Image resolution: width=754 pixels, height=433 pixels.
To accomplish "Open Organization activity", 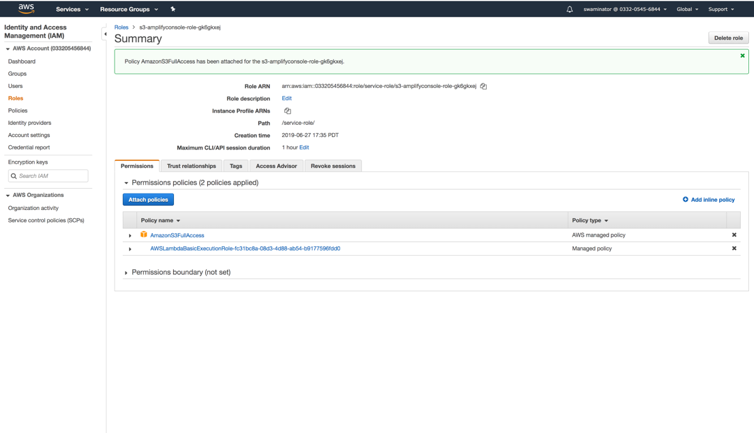I will [33, 208].
